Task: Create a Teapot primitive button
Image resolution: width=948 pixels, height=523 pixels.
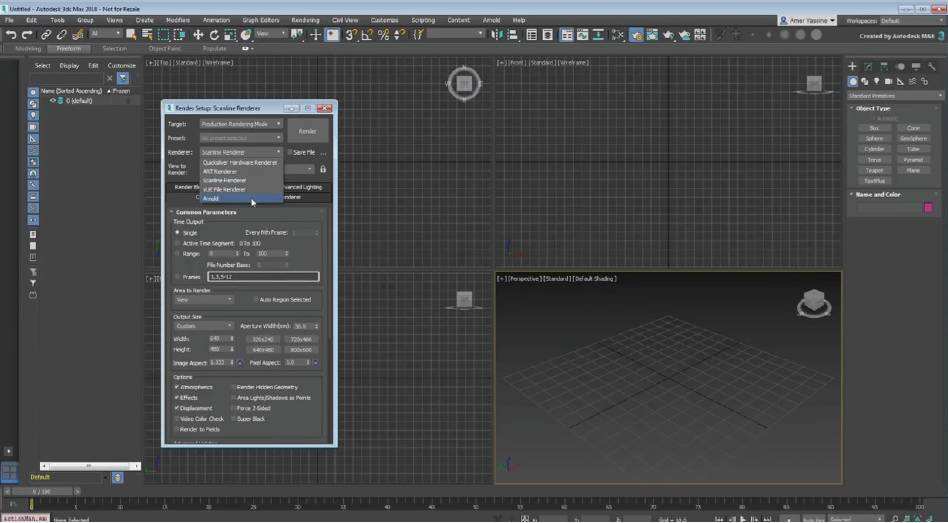Action: coord(874,171)
